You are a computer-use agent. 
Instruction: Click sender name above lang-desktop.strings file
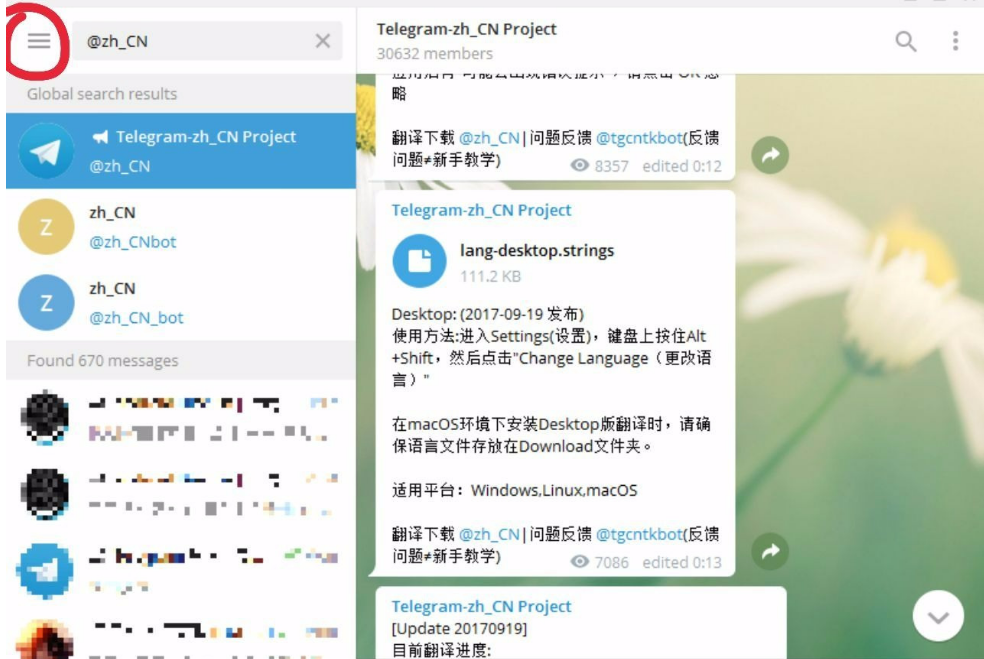(481, 210)
